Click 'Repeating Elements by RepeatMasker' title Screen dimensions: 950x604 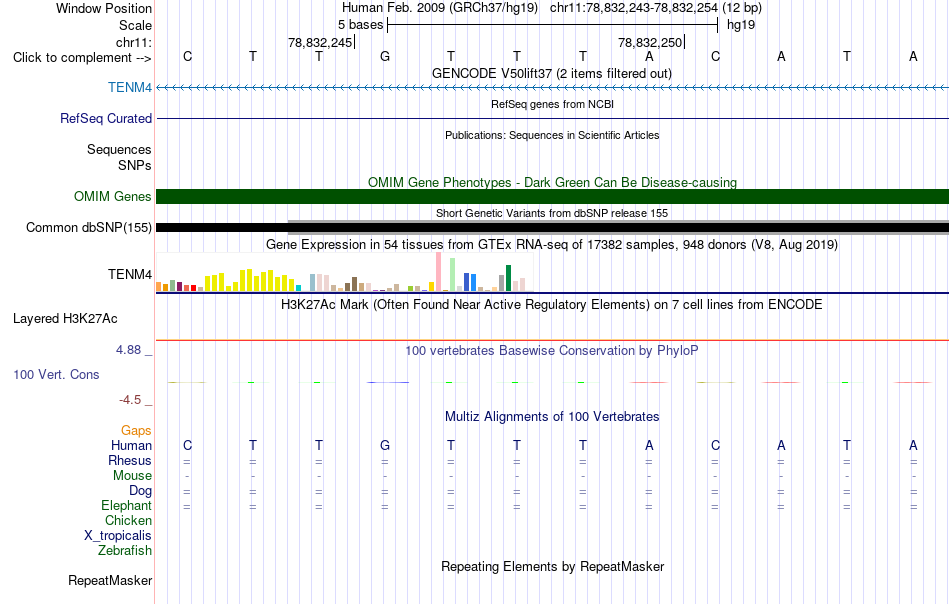(553, 566)
